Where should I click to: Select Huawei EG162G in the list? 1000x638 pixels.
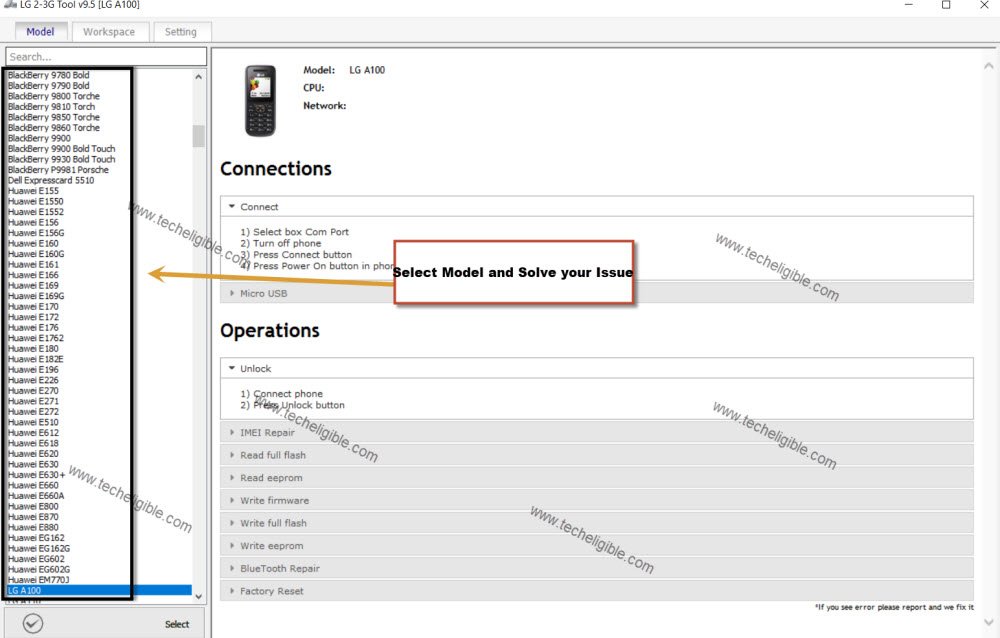39,549
